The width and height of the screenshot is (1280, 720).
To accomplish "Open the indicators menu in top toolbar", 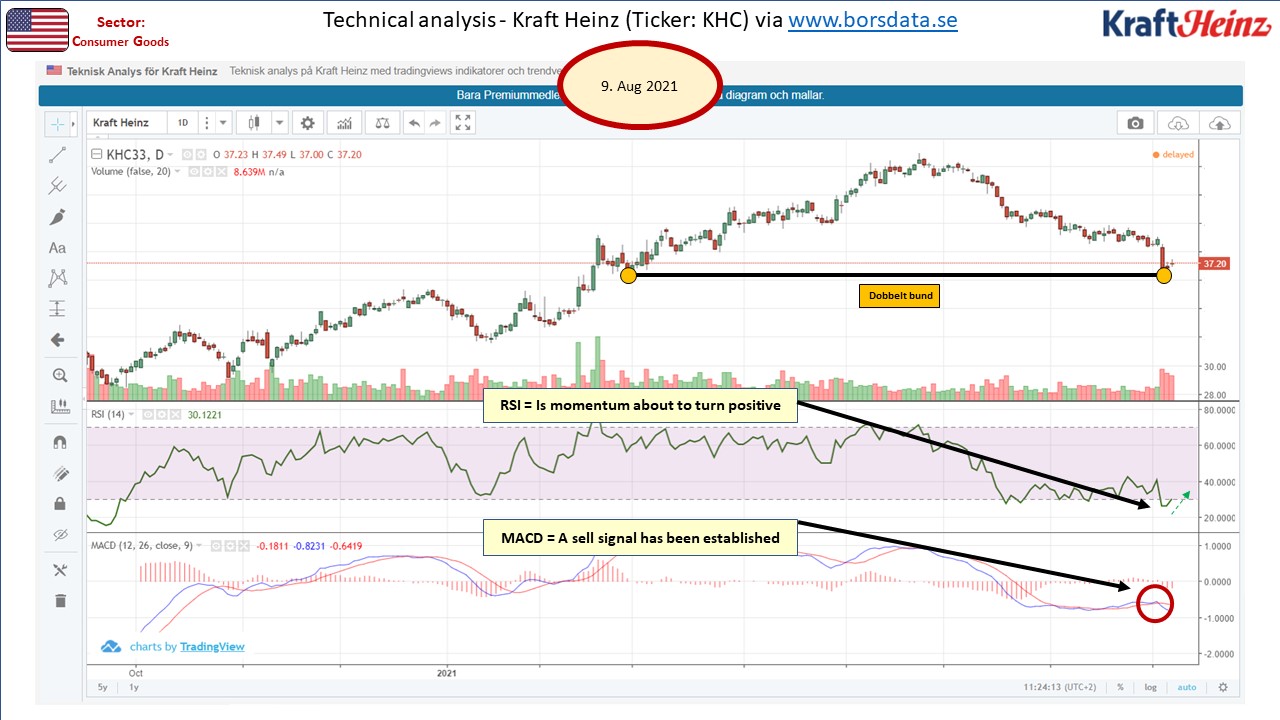I will tap(345, 123).
